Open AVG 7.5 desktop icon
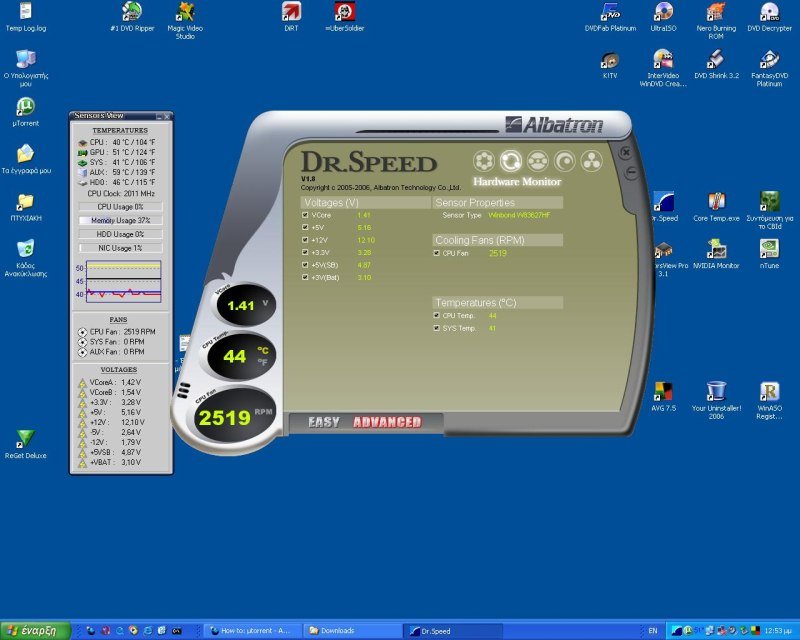 663,397
